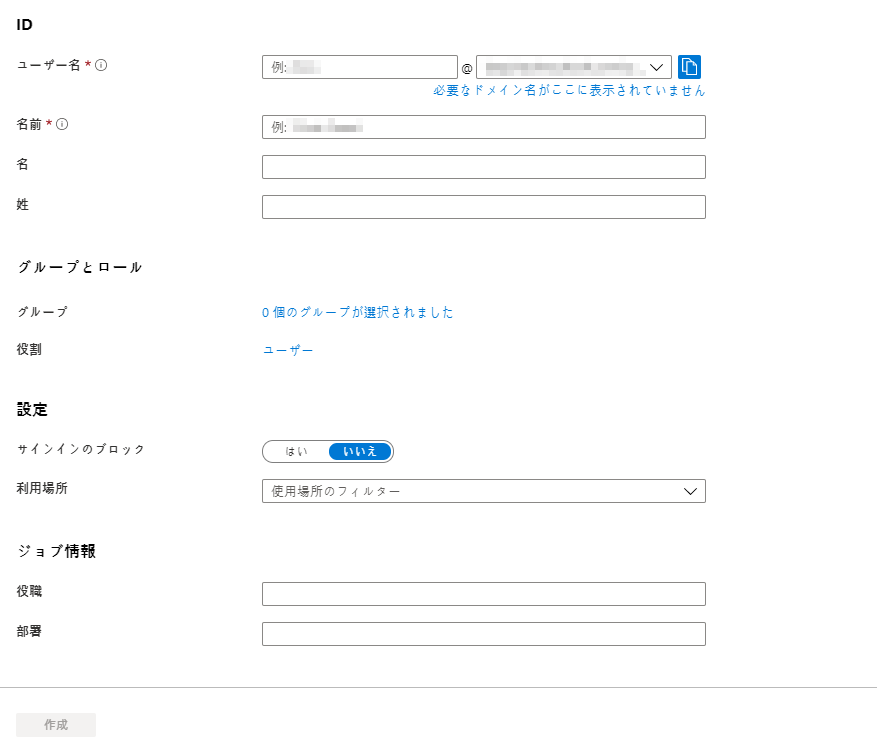Click the @ symbol between name and domain
This screenshot has height=749, width=877.
point(467,68)
